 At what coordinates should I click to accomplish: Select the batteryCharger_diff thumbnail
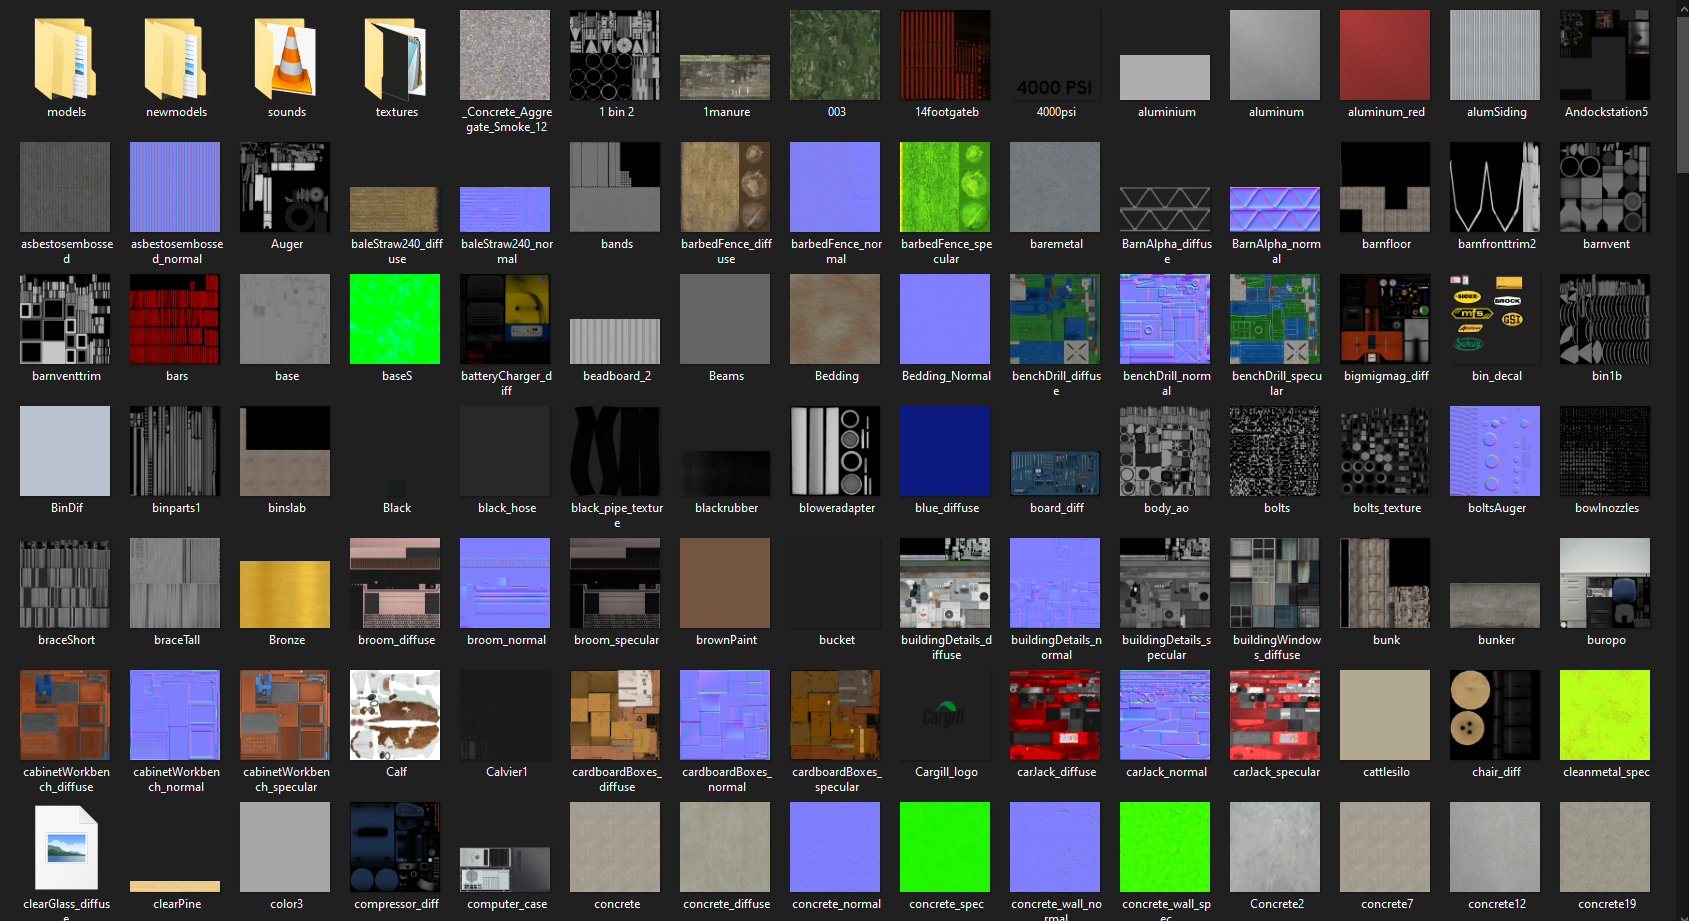click(504, 319)
